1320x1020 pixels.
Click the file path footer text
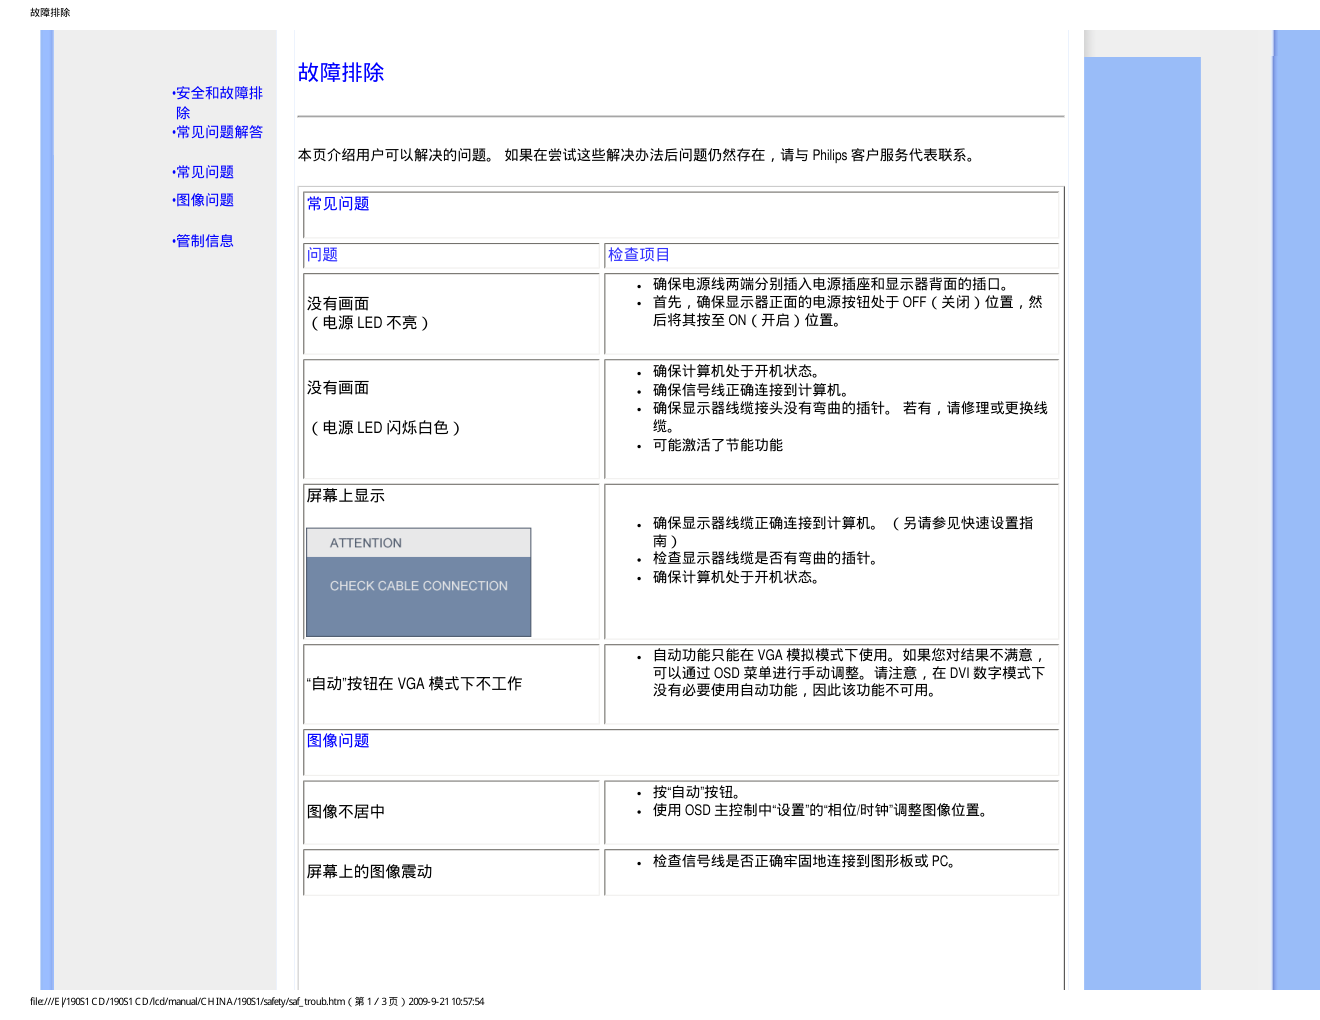coord(257,1002)
